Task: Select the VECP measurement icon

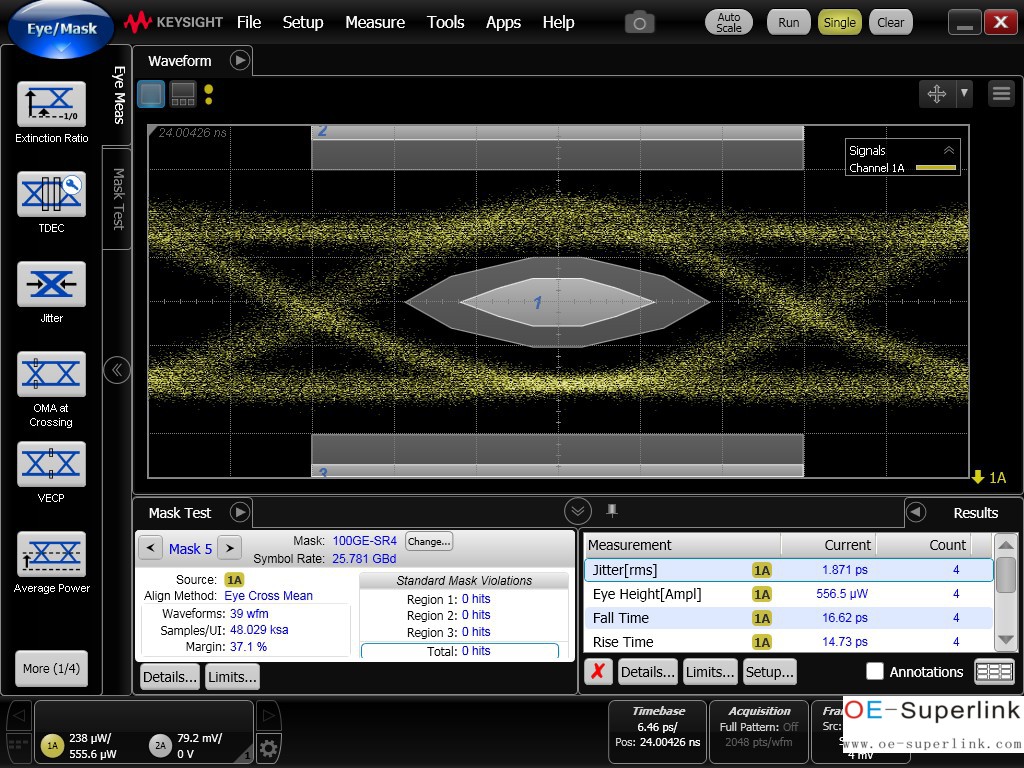Action: tap(51, 464)
